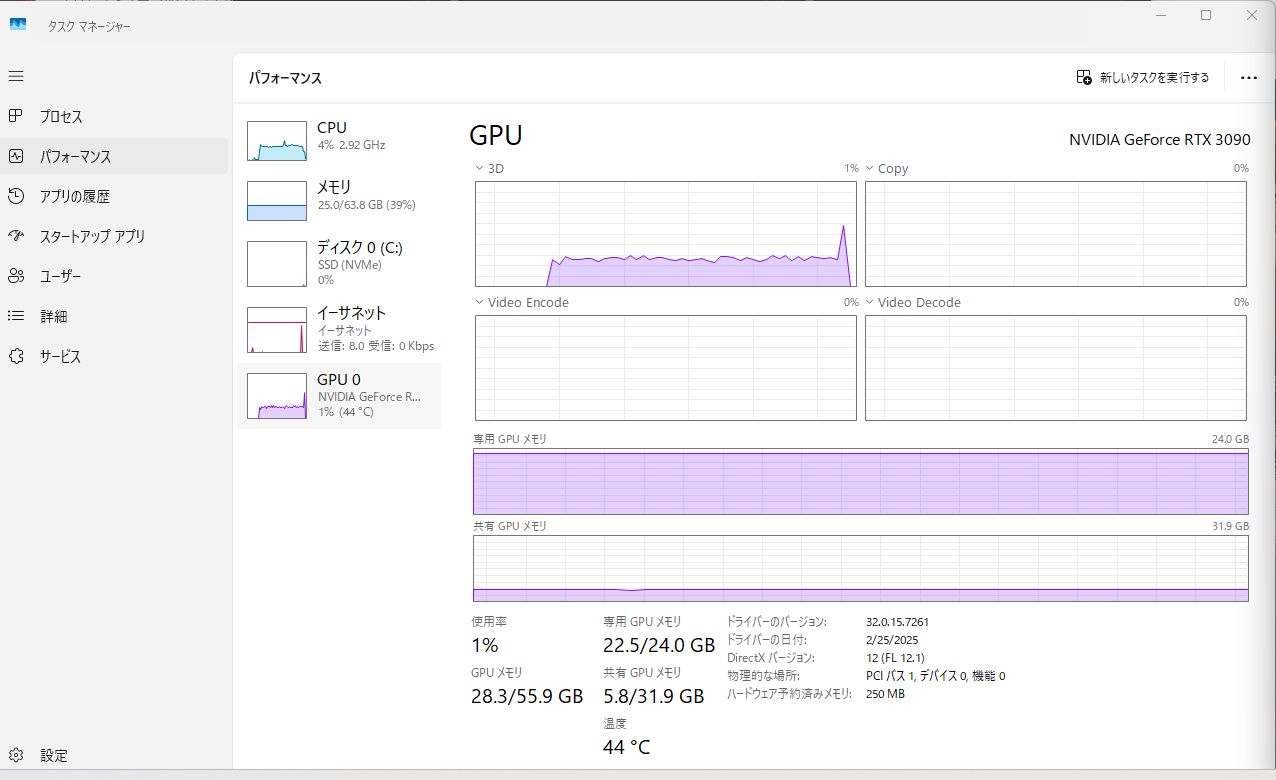Click the 24.0 GB graph max label
This screenshot has width=1276, height=780.
pos(1229,439)
